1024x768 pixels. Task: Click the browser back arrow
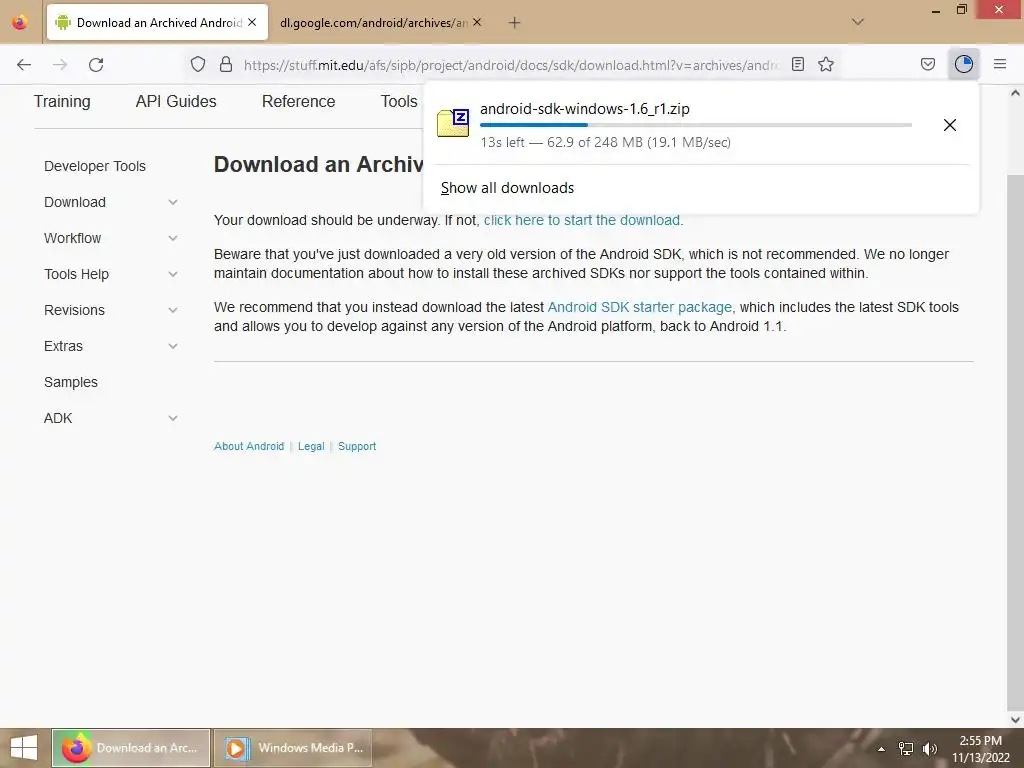[x=24, y=64]
